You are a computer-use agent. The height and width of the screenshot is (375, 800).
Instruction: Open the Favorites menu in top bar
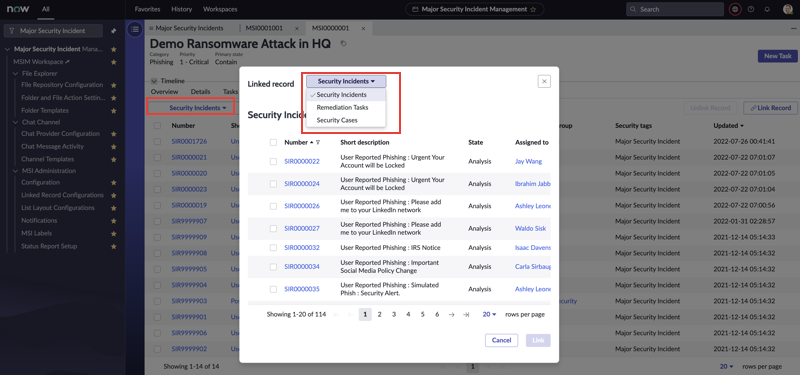point(147,9)
